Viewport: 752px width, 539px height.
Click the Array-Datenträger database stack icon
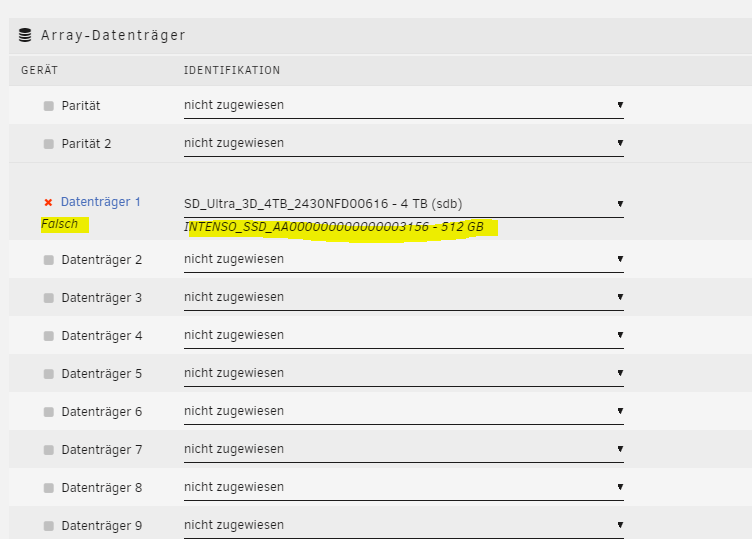[x=25, y=35]
